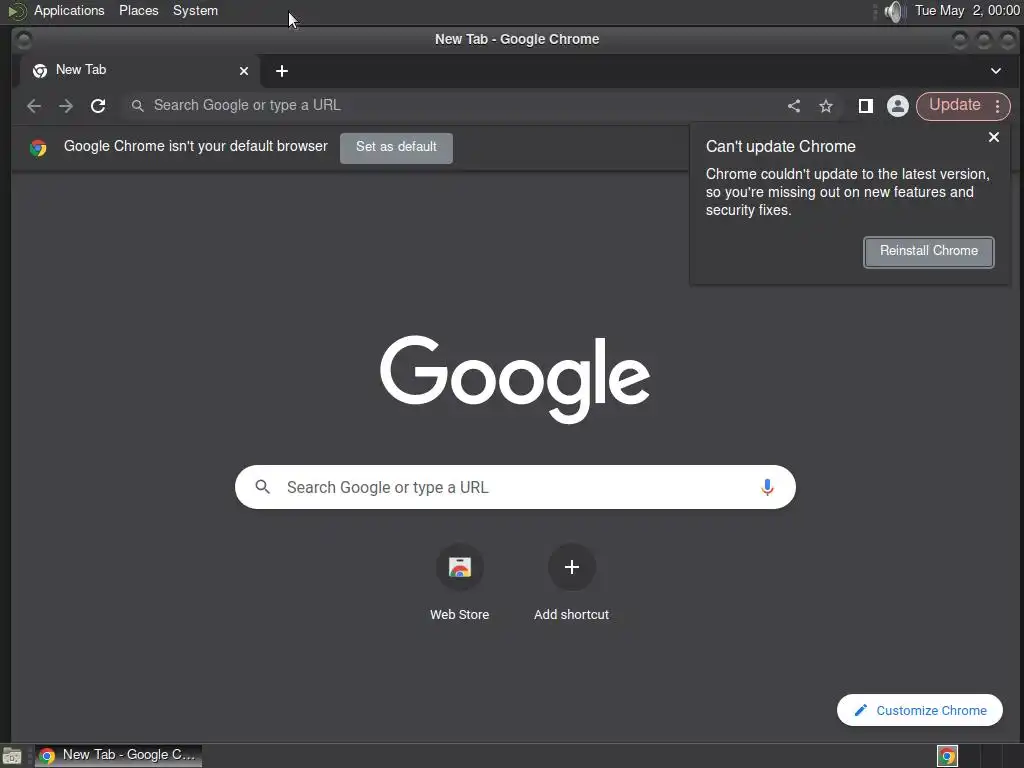Select the New Tab tab

pyautogui.click(x=140, y=71)
